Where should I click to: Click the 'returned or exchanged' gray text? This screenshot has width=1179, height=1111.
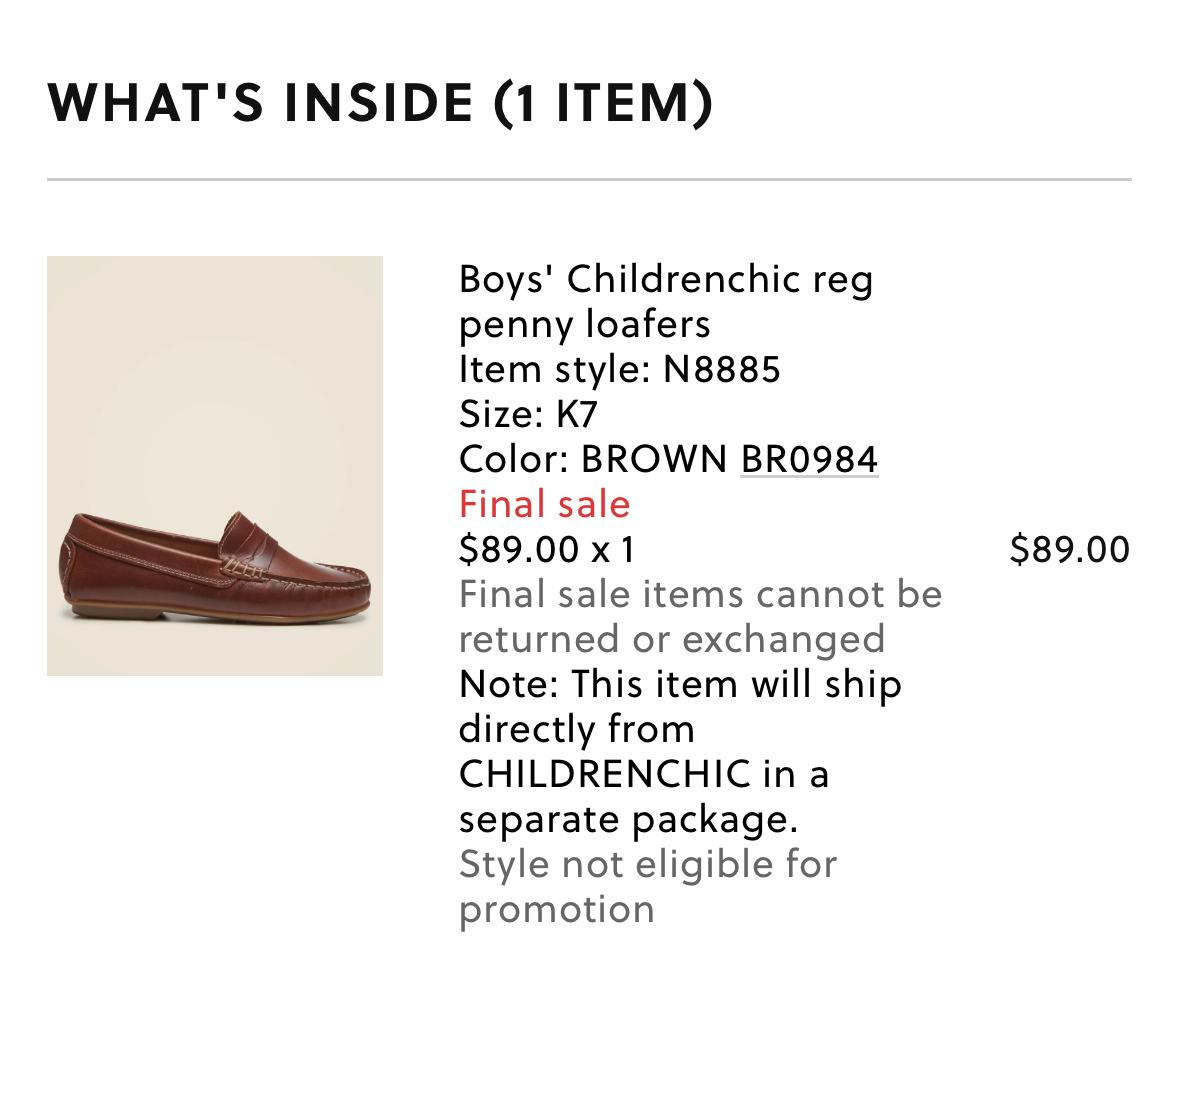pos(672,639)
